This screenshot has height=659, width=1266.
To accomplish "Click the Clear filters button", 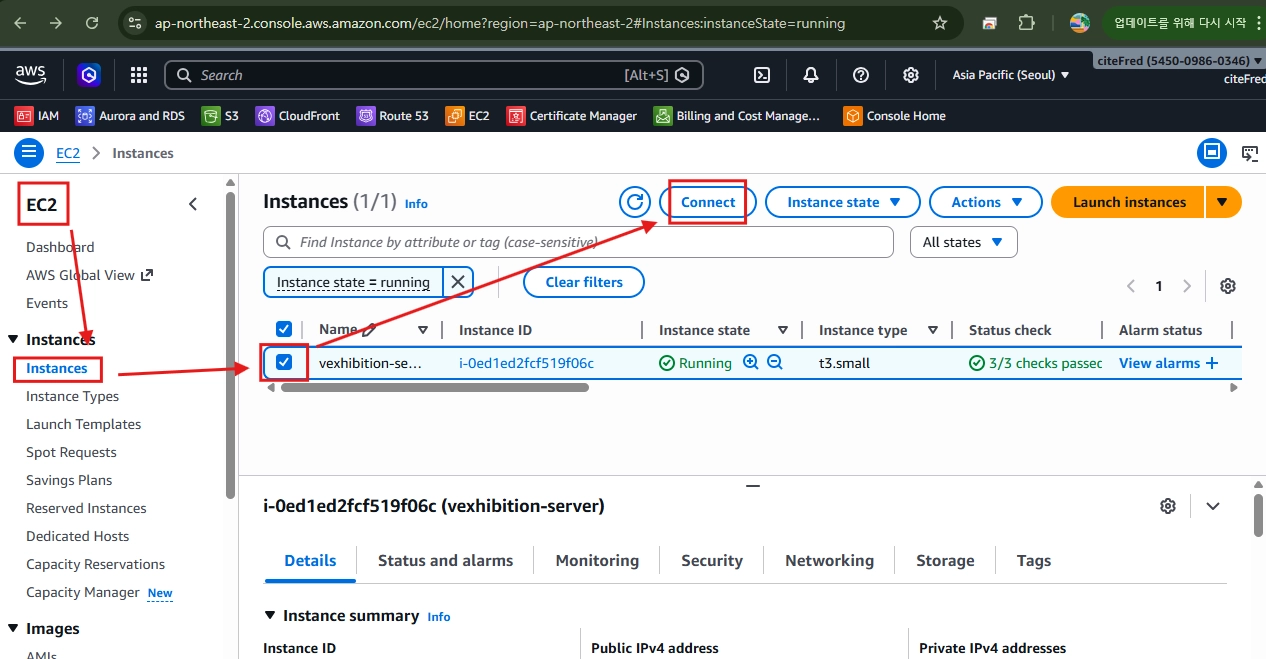I will pyautogui.click(x=584, y=282).
